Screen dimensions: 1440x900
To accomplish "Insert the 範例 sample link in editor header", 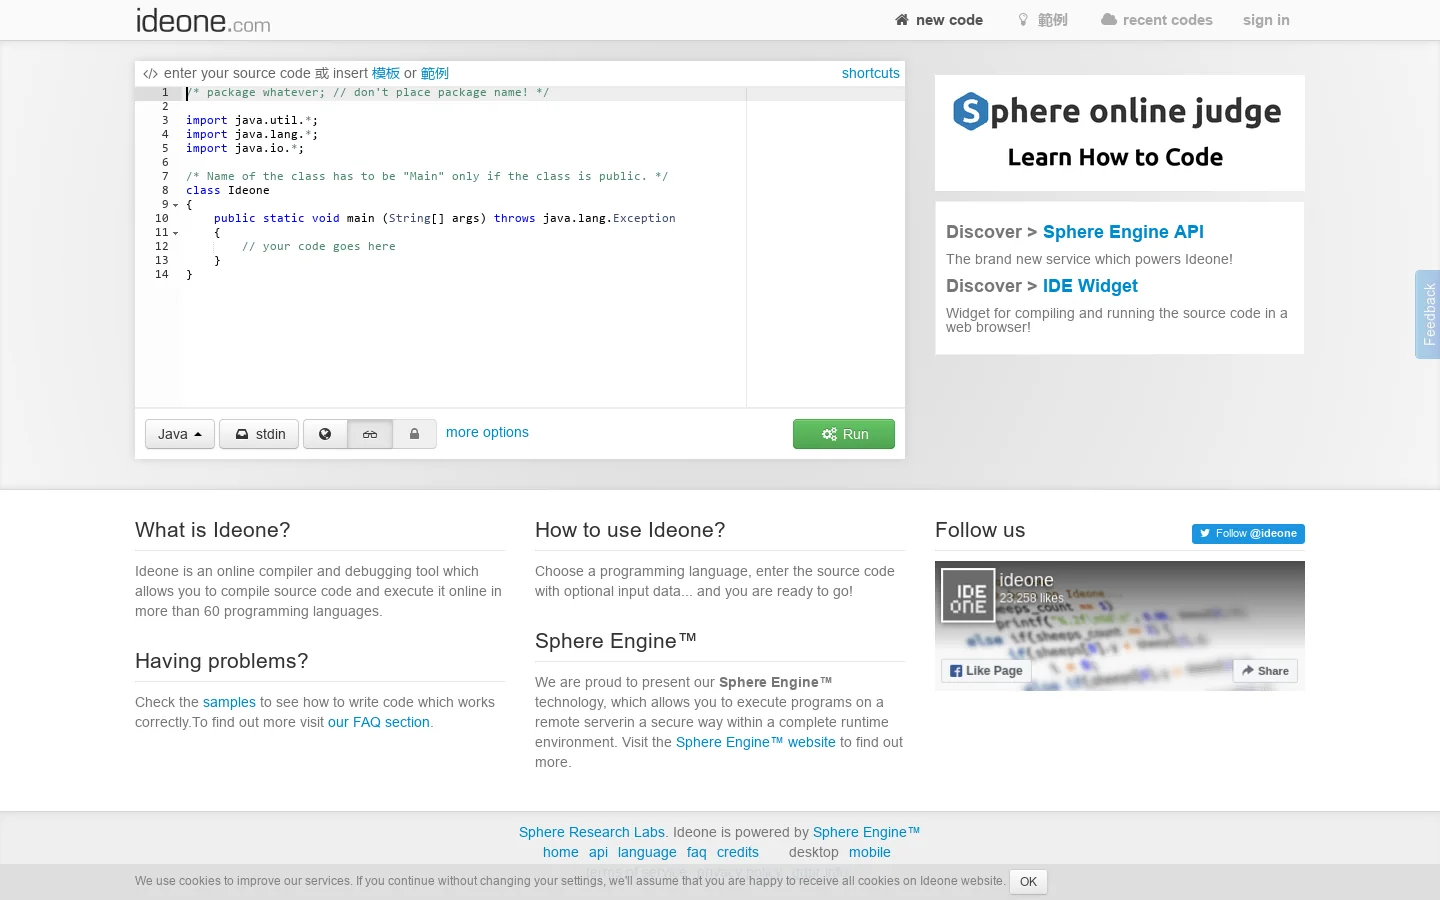I will pos(435,73).
